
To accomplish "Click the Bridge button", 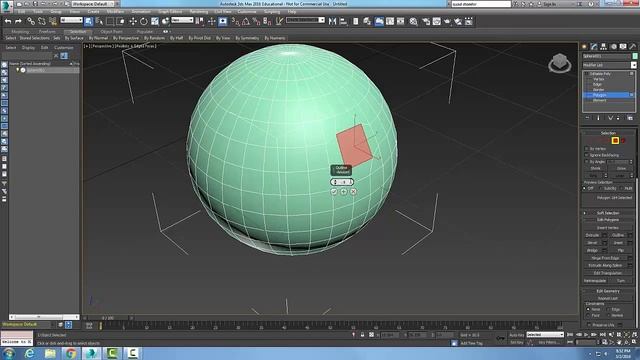I will (x=592, y=250).
